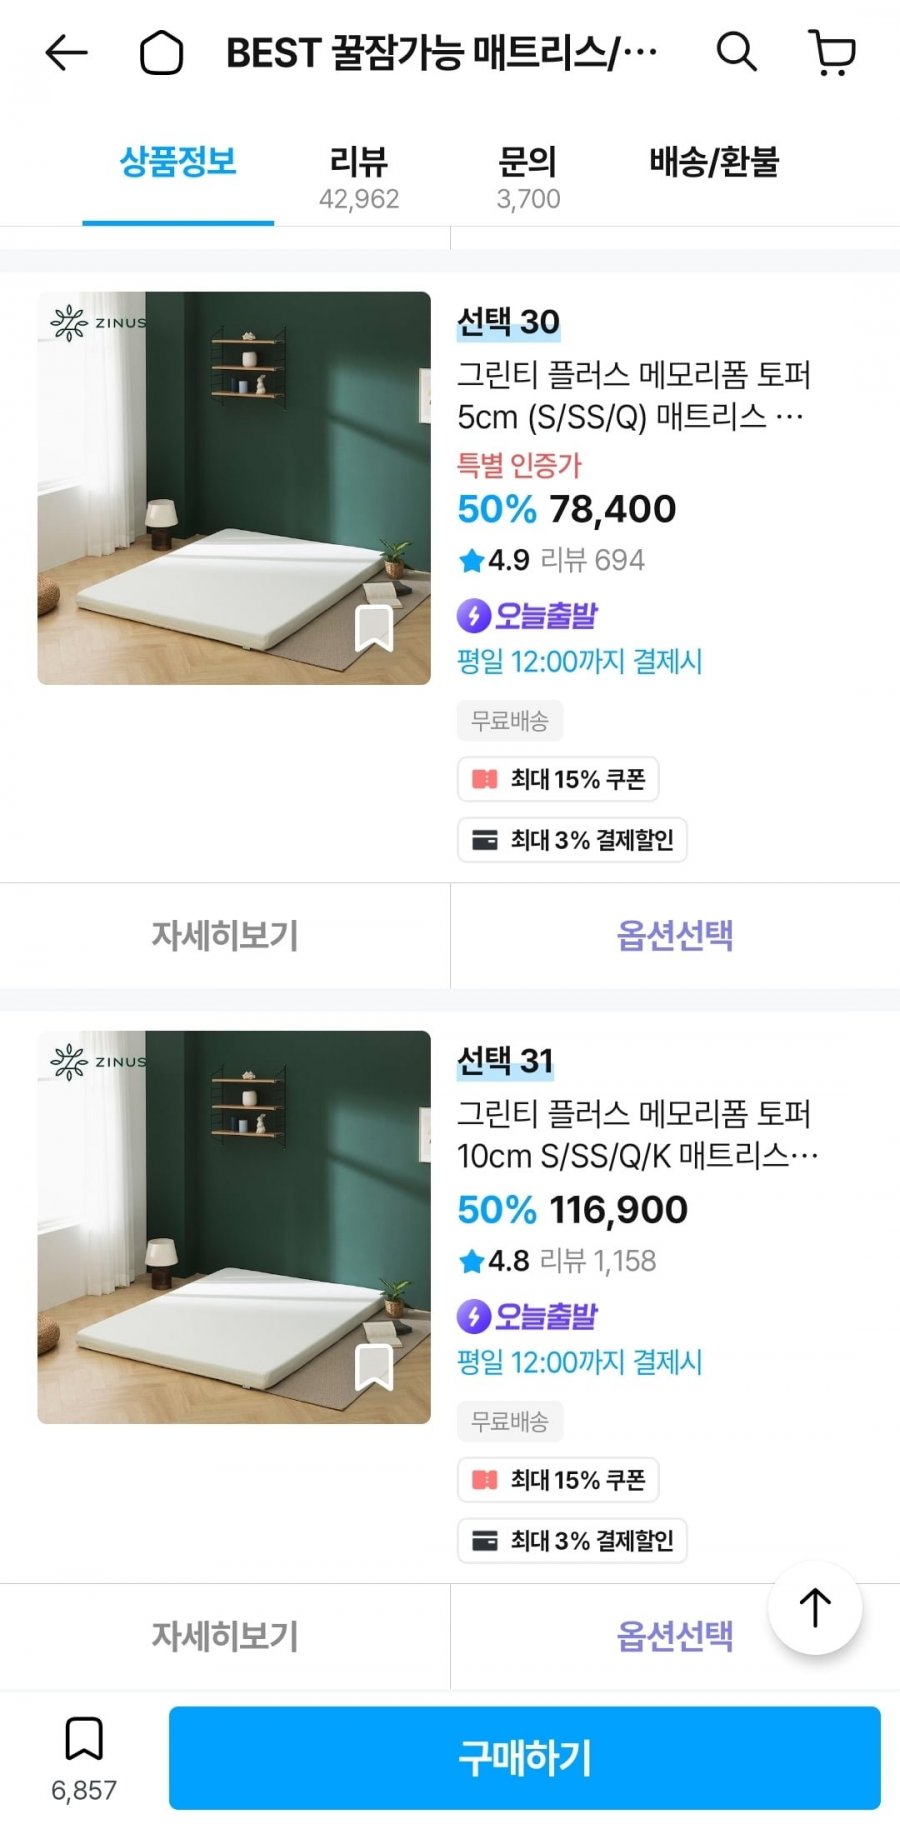
Task: Tap the scroll-to-top arrow button
Action: [x=814, y=1608]
